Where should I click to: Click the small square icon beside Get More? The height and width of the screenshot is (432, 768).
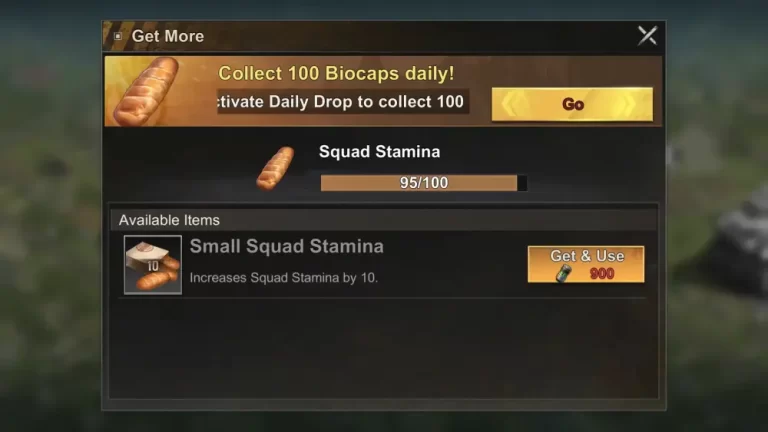tap(118, 36)
